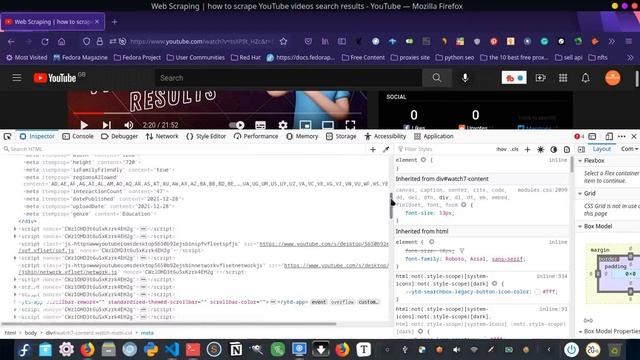Click the #fff color swatch
640x360 pixels.
538,292
